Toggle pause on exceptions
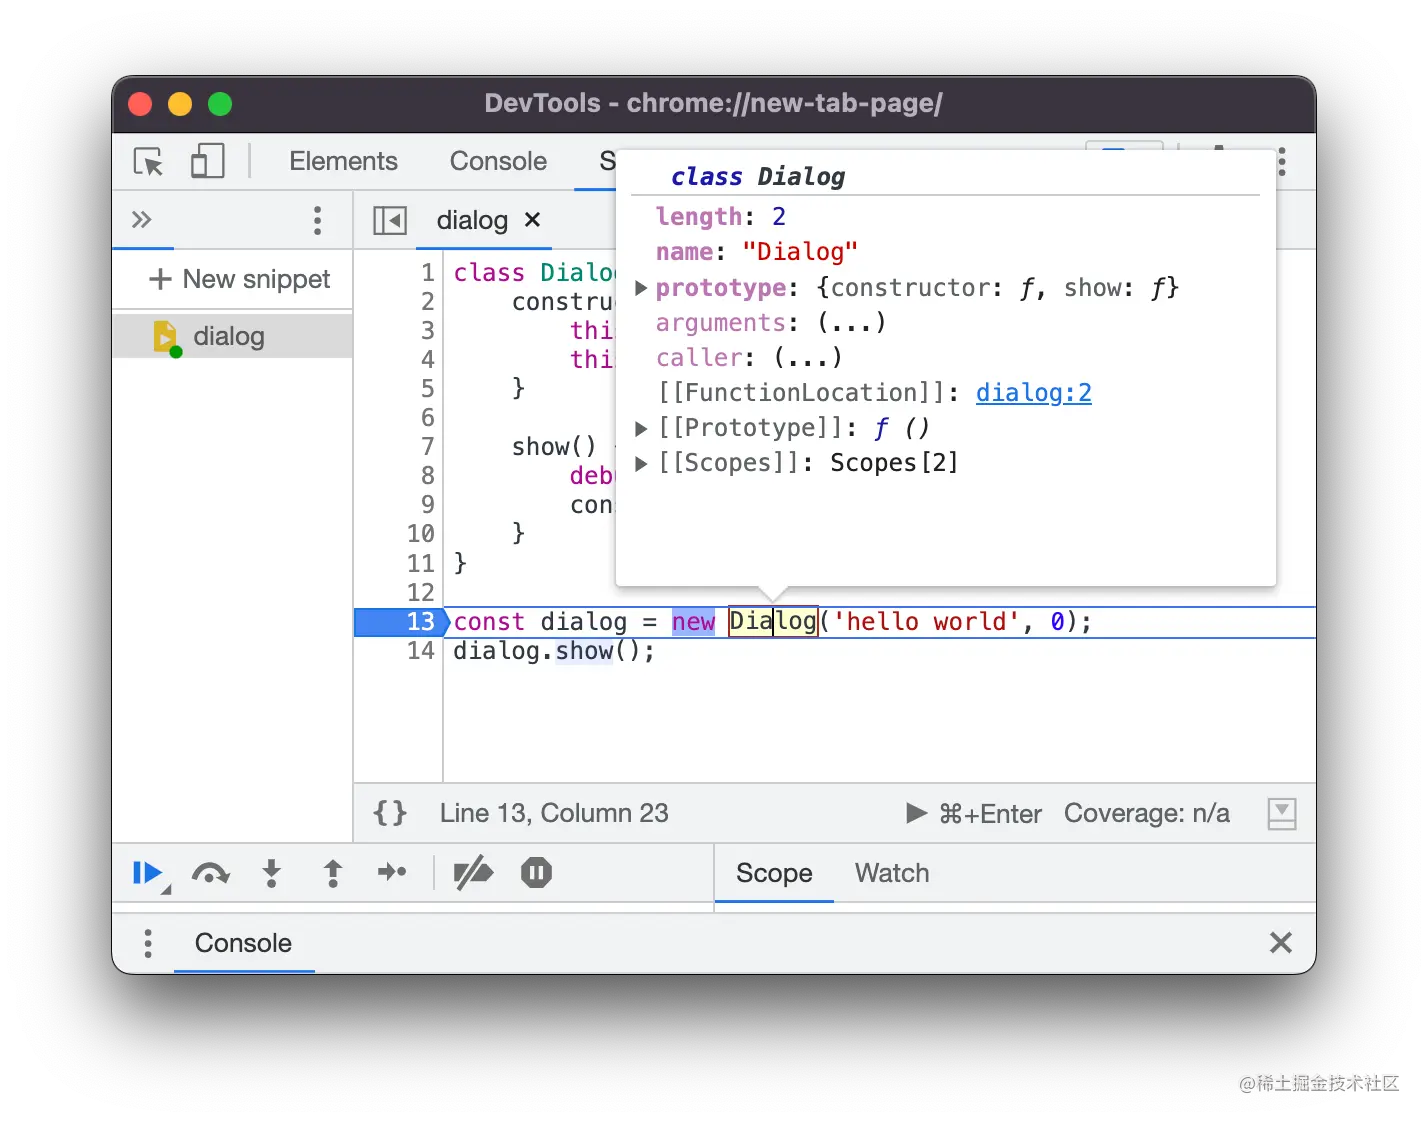 pos(536,873)
